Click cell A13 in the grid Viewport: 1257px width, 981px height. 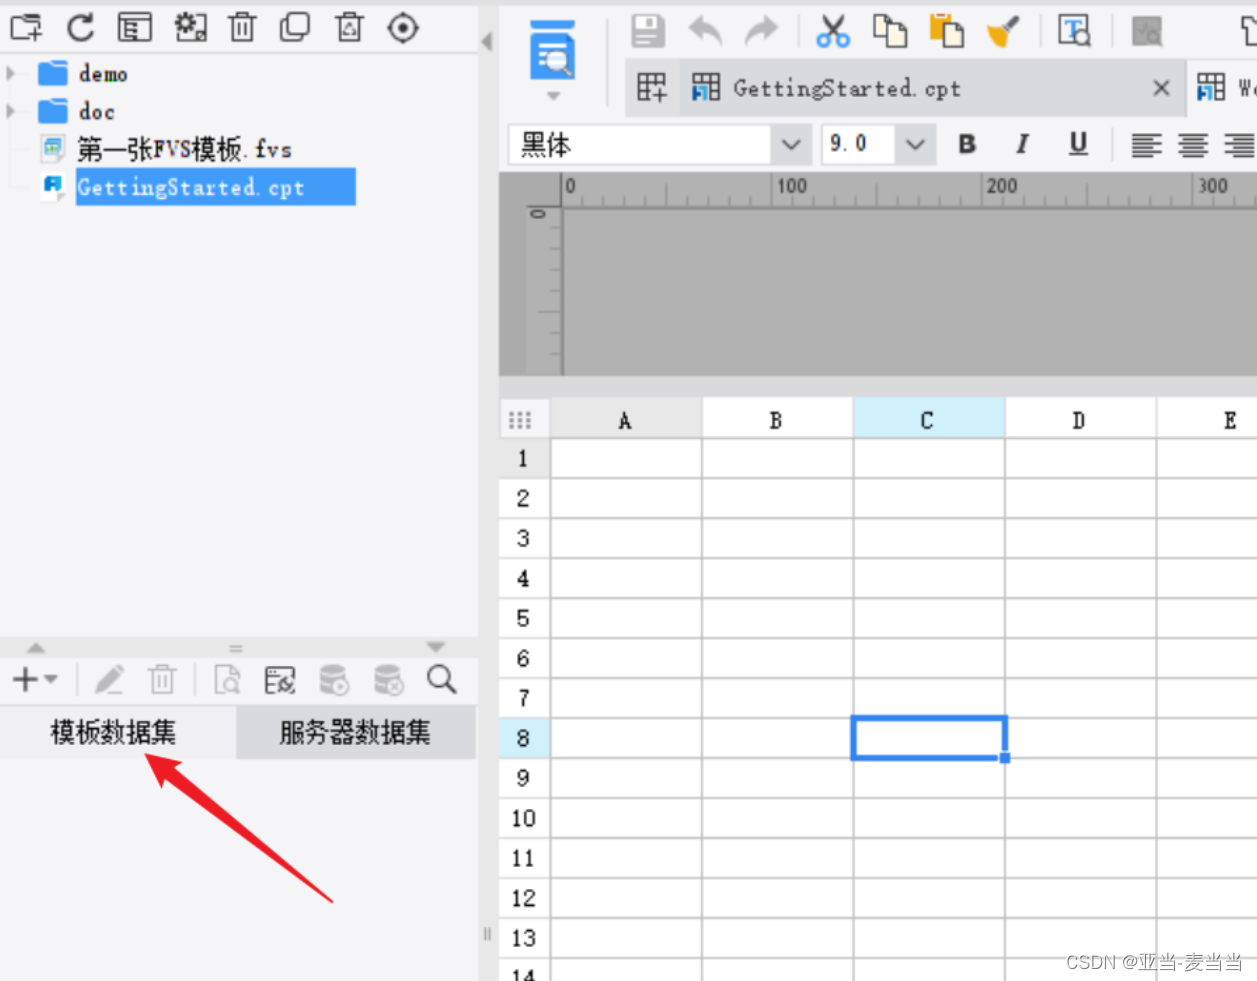click(x=626, y=938)
